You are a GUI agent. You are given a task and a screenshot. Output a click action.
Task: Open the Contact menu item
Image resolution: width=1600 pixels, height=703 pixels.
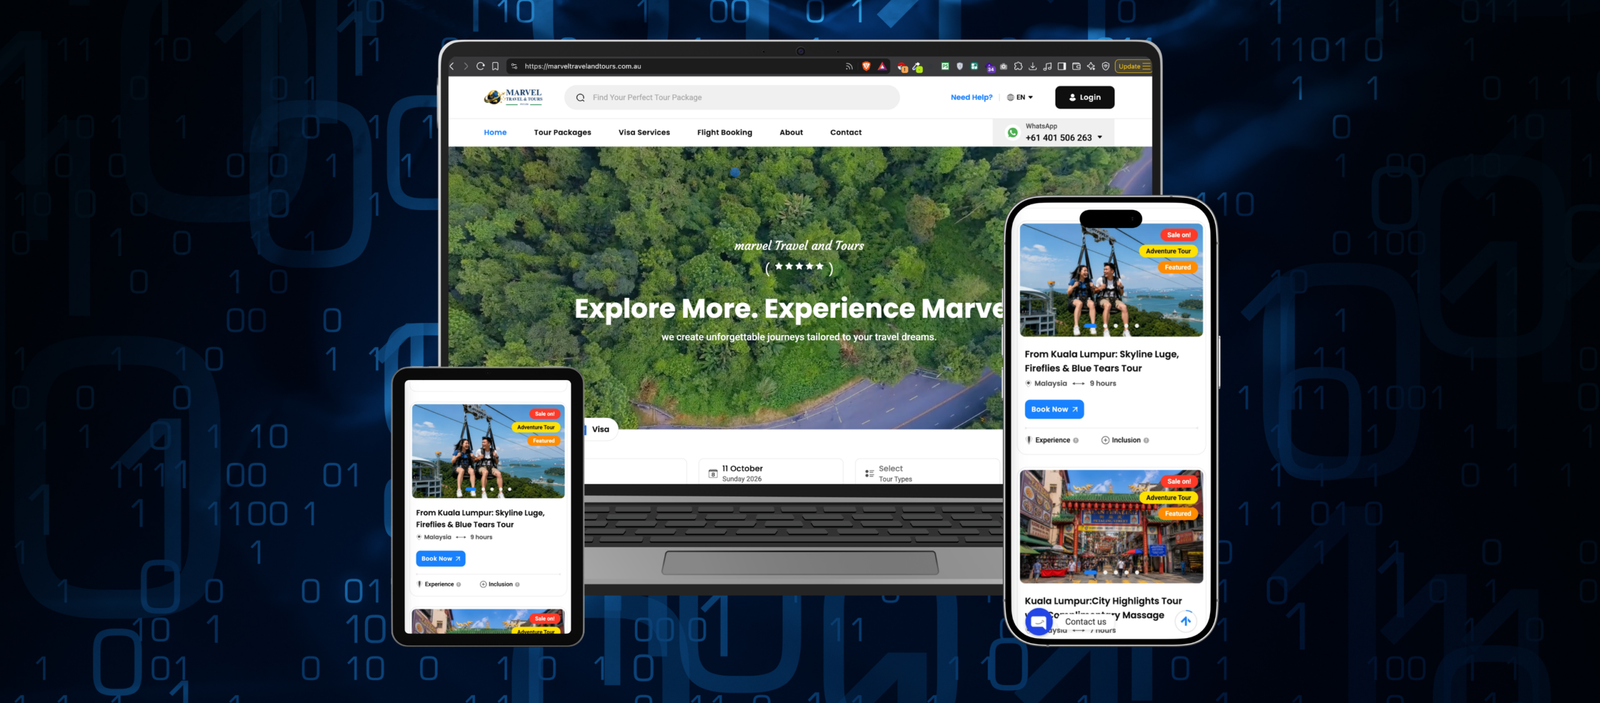[846, 132]
